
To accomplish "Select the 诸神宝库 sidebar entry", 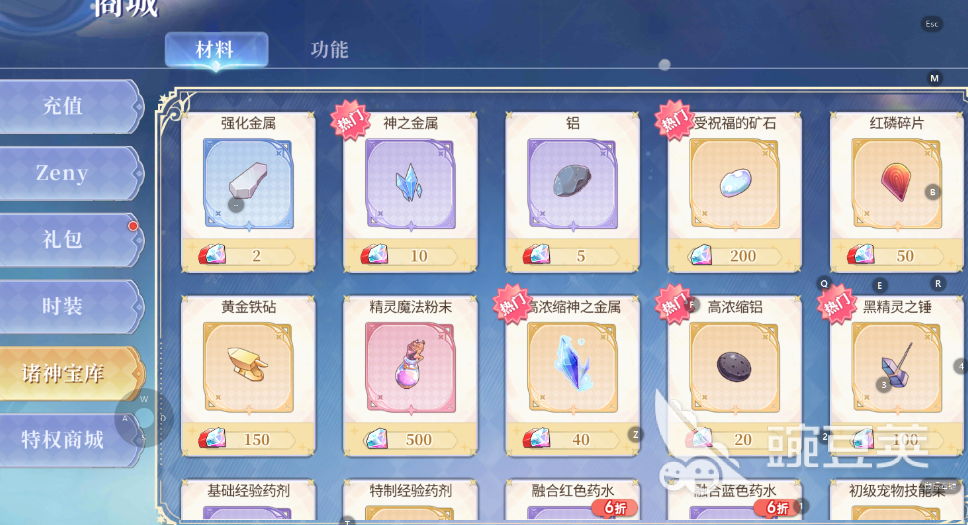I will pos(69,373).
